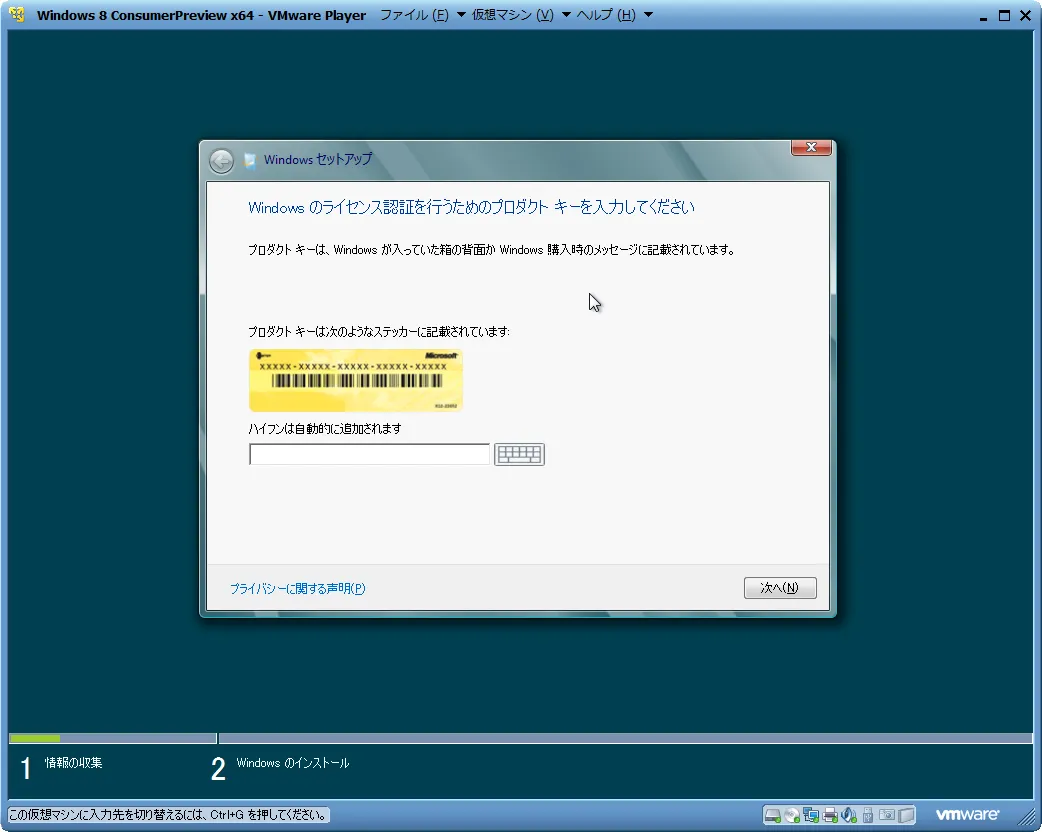Click the VMware Player title bar icon
Image resolution: width=1042 pixels, height=832 pixels.
tap(16, 15)
